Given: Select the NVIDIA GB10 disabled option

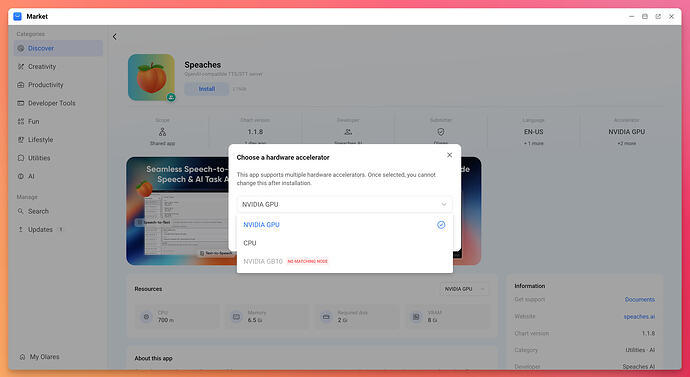Looking at the screenshot, I should [x=345, y=261].
